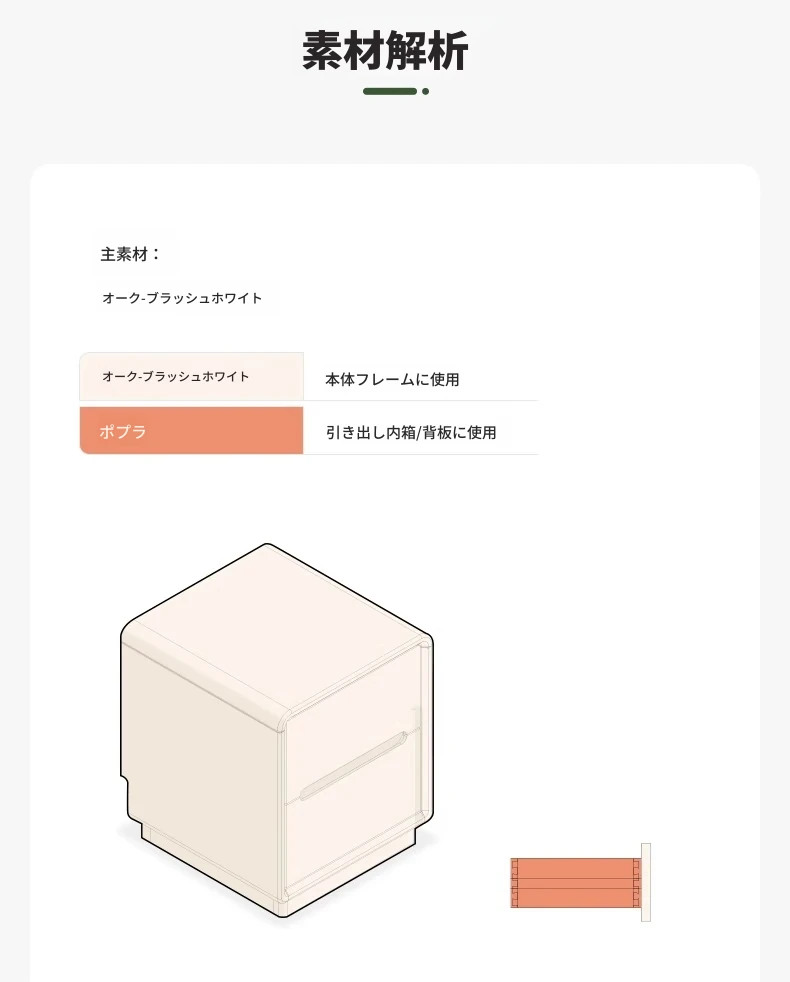
Task: Click the 素材解析 heading
Action: point(385,51)
